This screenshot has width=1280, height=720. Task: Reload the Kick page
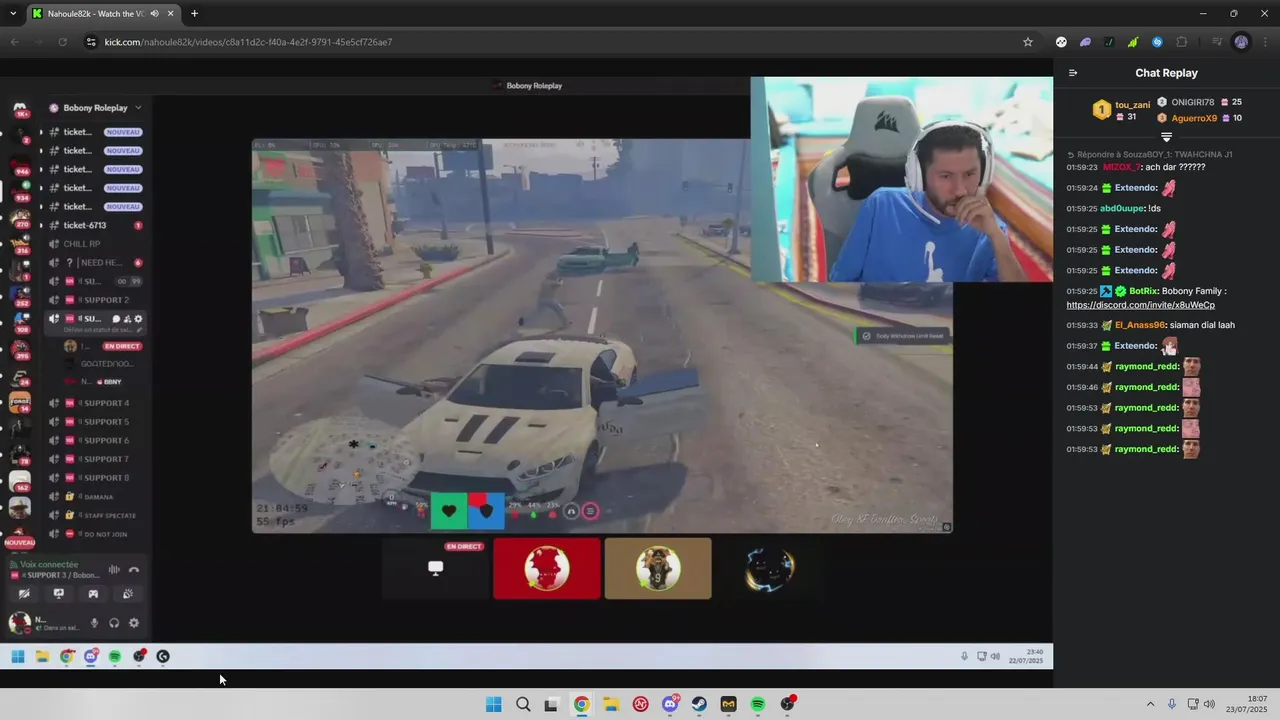(62, 42)
